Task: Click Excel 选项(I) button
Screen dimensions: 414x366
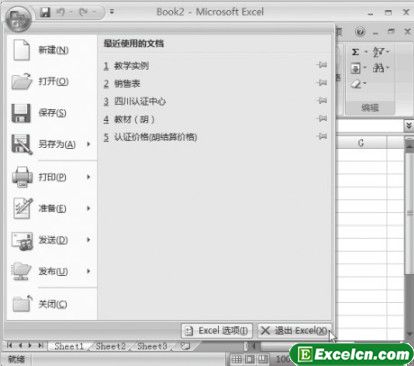Action: 217,331
